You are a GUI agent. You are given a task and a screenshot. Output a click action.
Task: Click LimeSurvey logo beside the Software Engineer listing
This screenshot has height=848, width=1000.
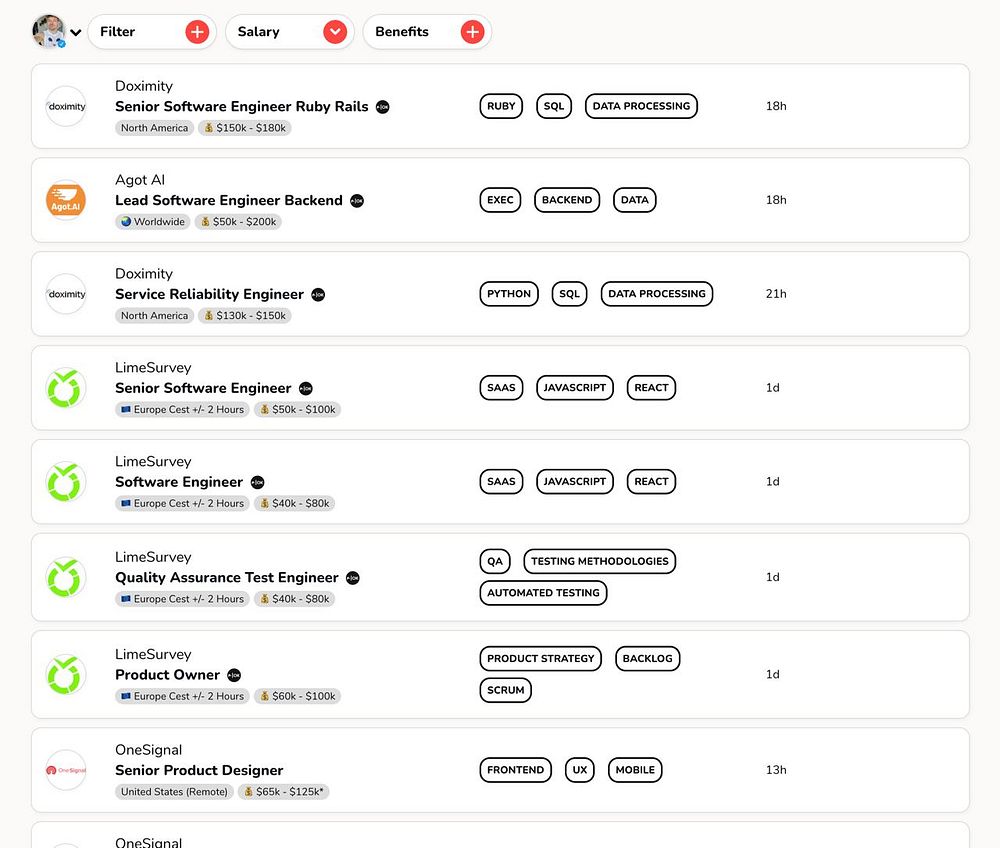click(x=66, y=481)
